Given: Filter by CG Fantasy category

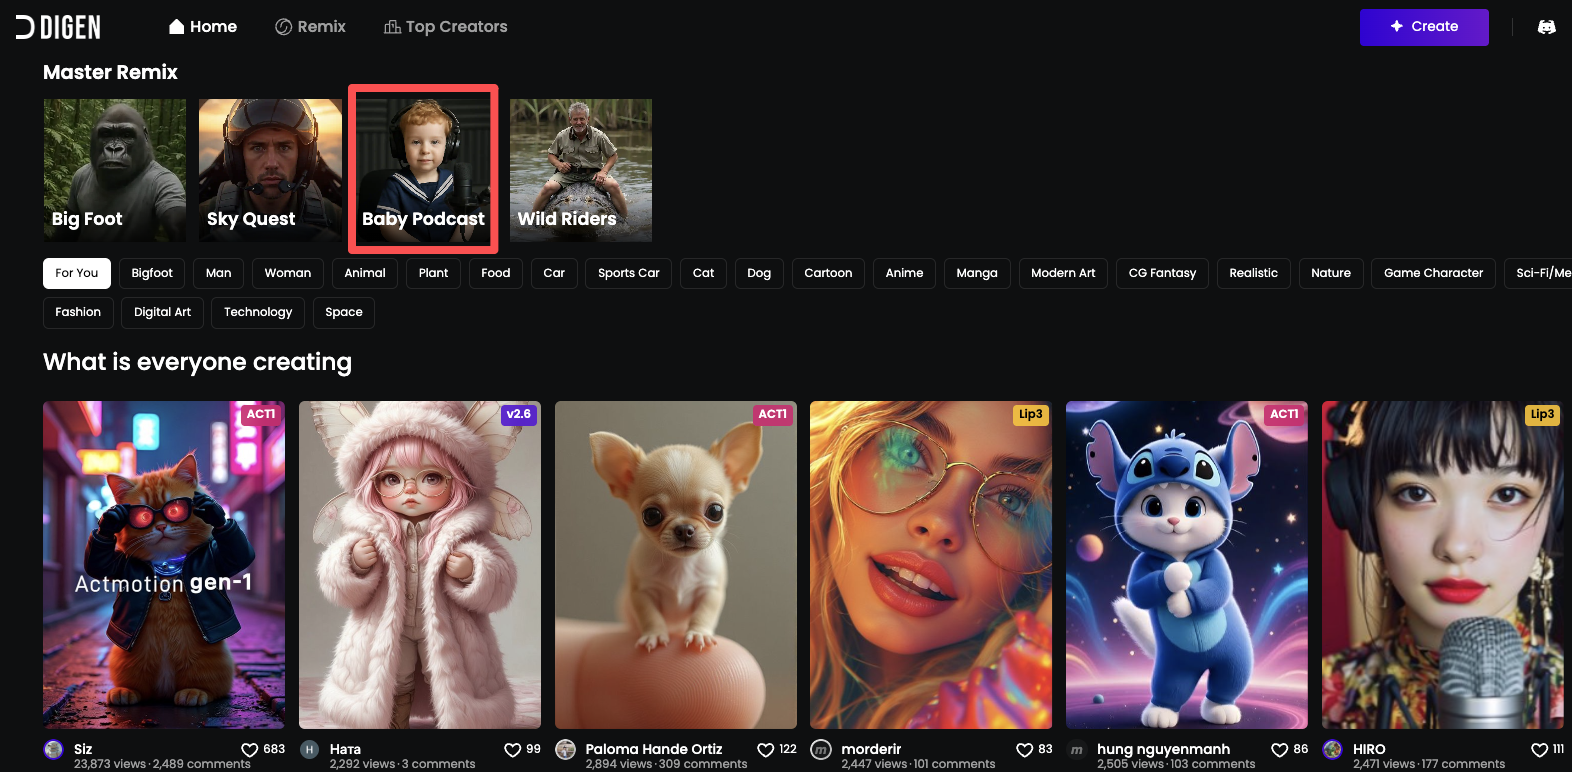Looking at the screenshot, I should (1162, 273).
